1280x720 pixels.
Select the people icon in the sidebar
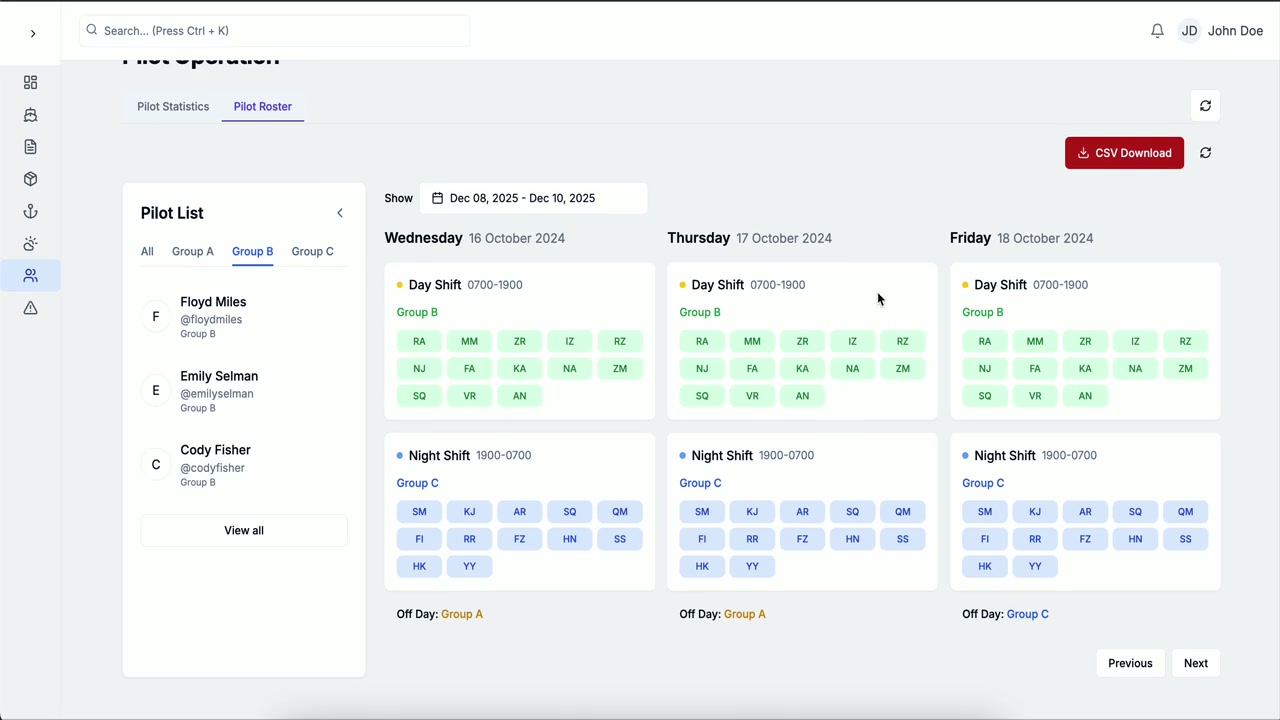coord(30,276)
